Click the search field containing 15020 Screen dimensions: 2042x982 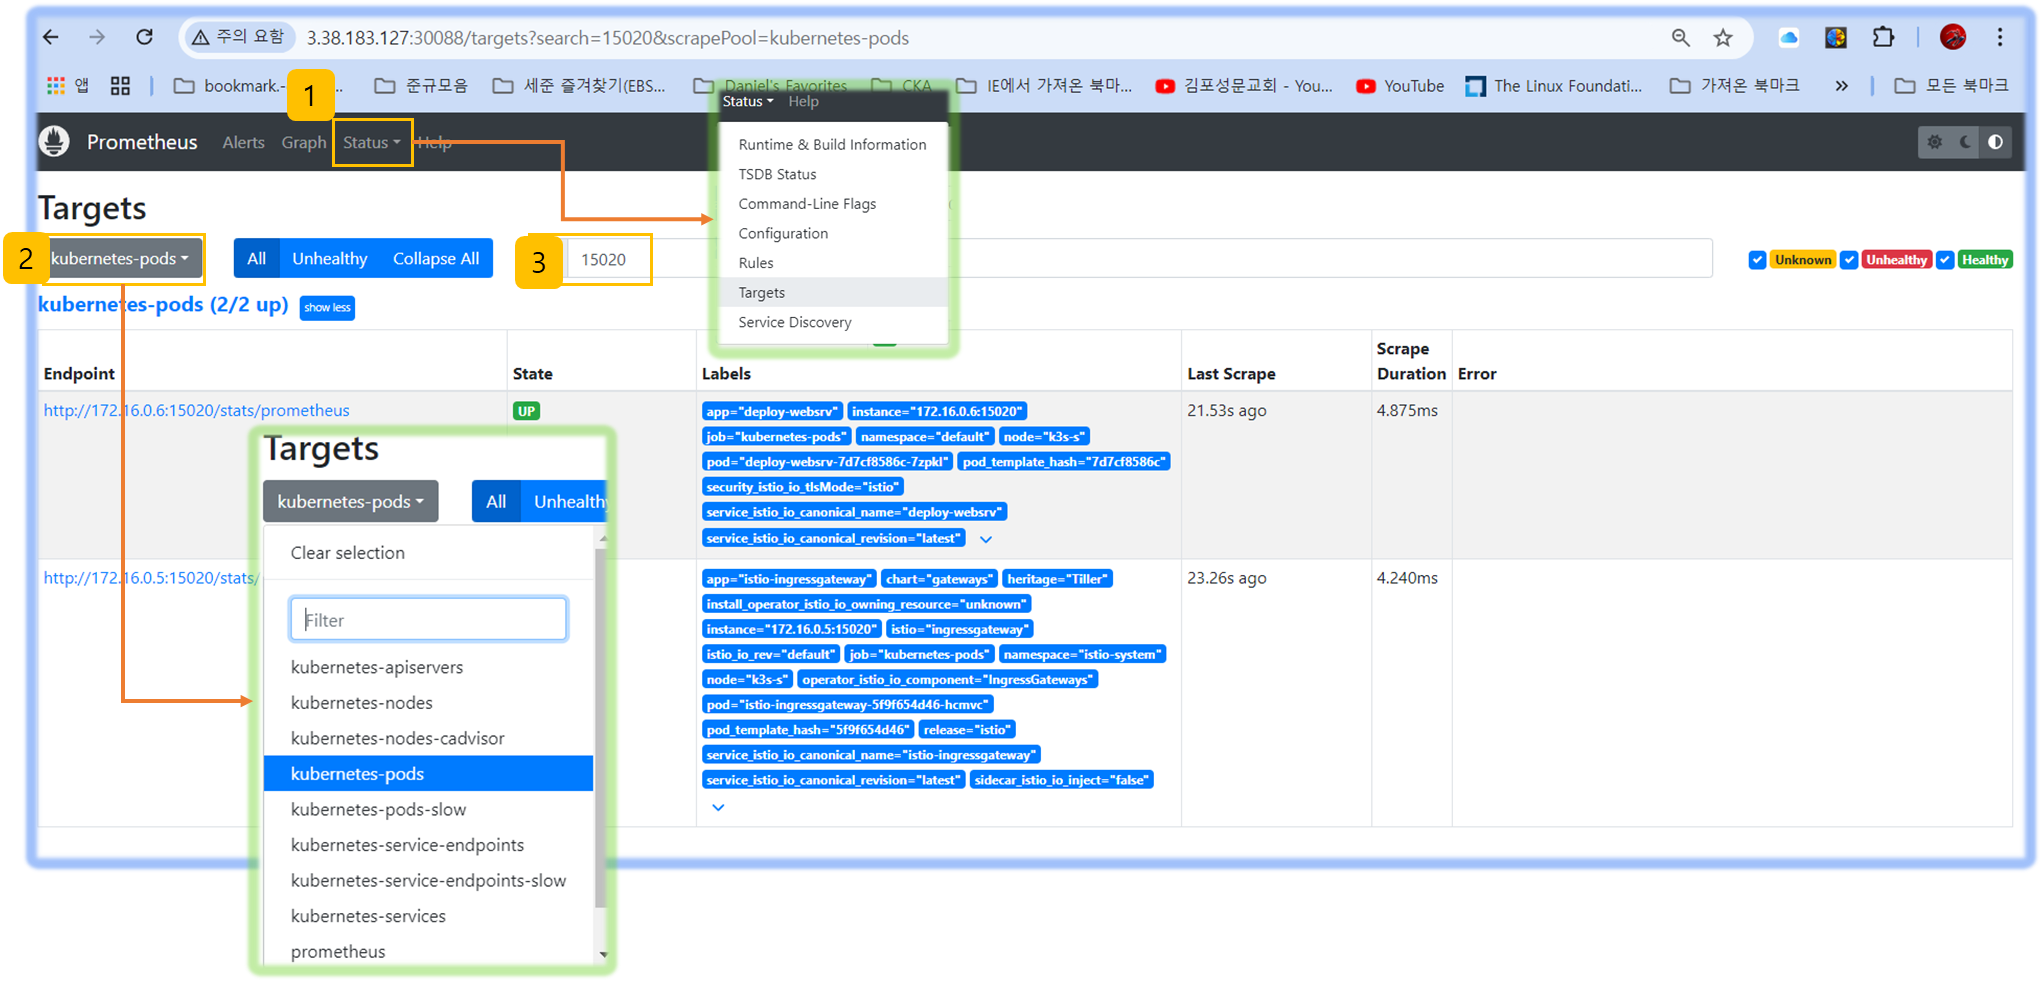[x=1139, y=259]
